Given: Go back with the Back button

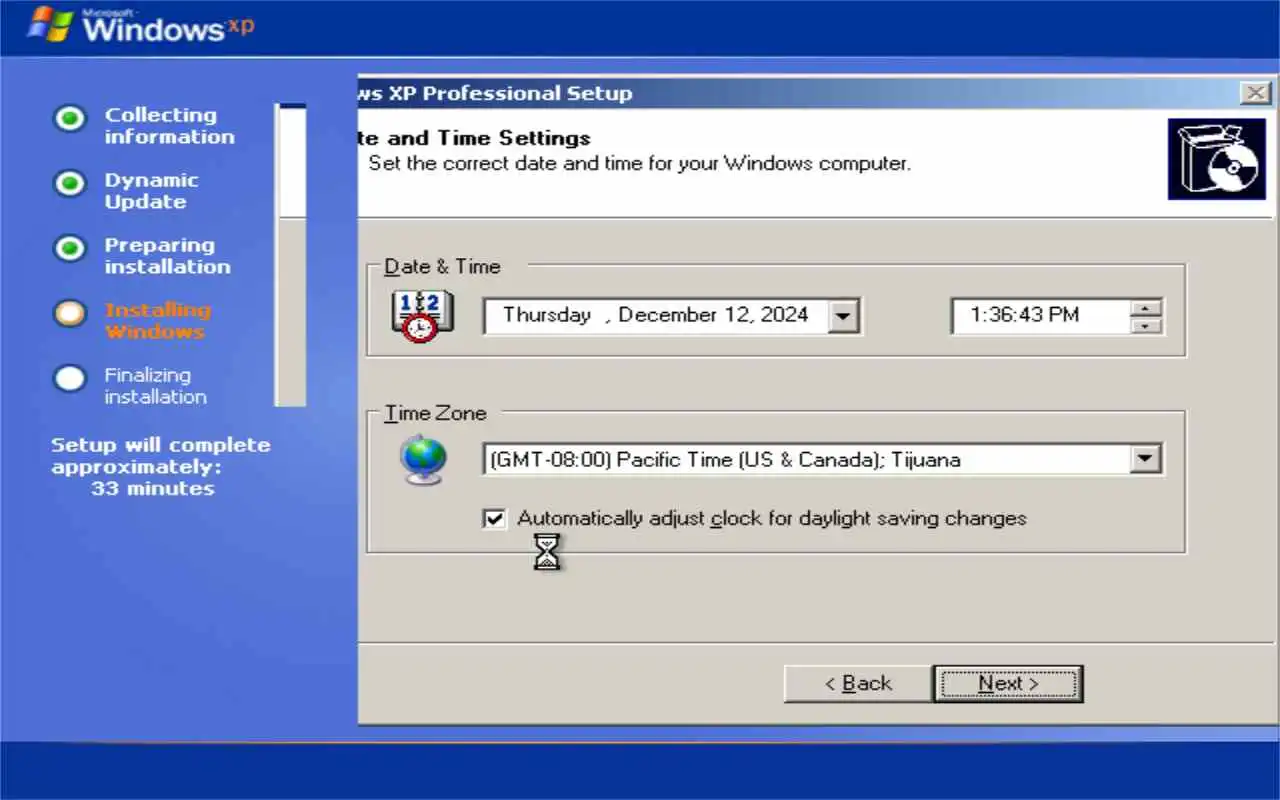Looking at the screenshot, I should tap(858, 684).
